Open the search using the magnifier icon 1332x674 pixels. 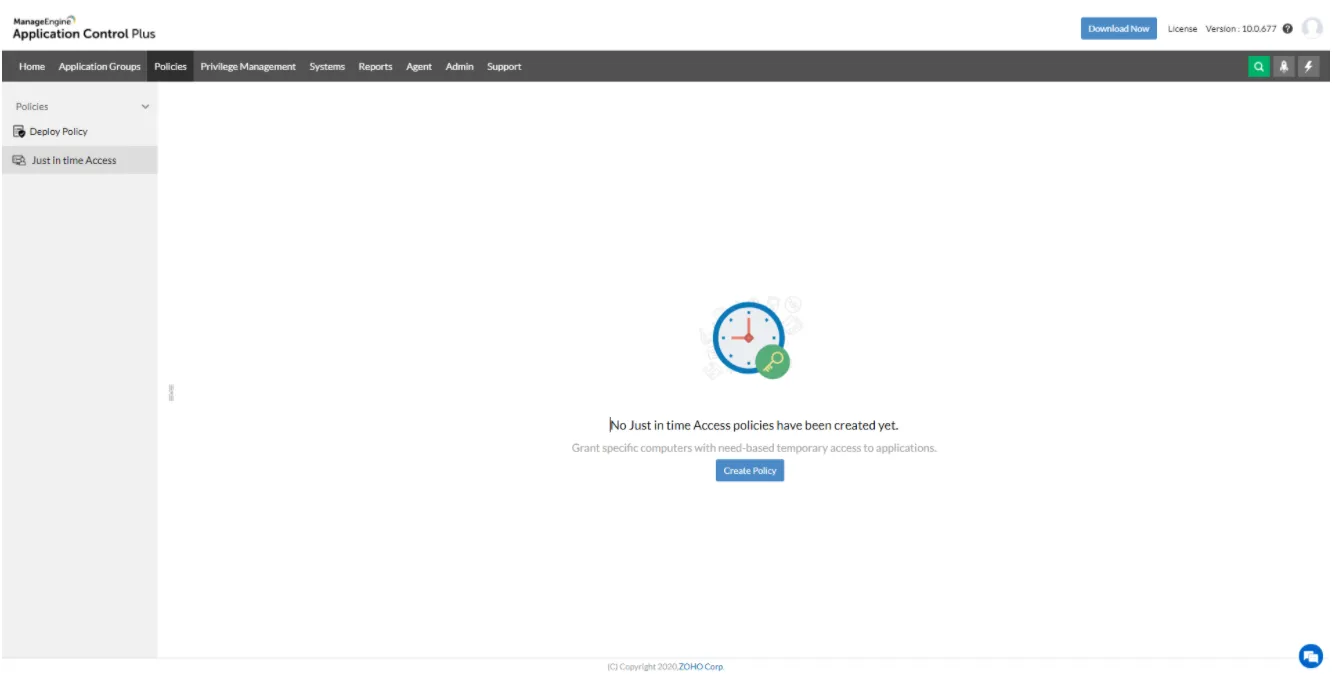1259,66
